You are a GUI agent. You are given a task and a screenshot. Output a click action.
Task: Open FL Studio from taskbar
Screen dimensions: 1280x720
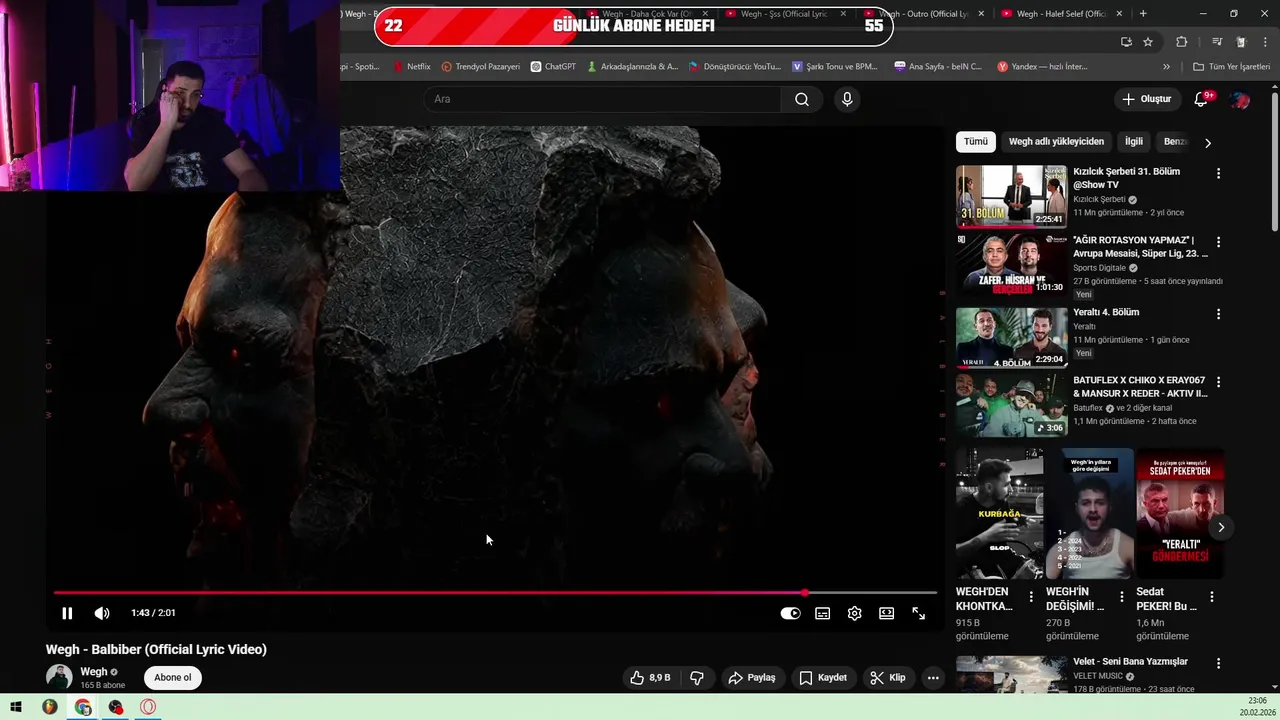tap(49, 707)
